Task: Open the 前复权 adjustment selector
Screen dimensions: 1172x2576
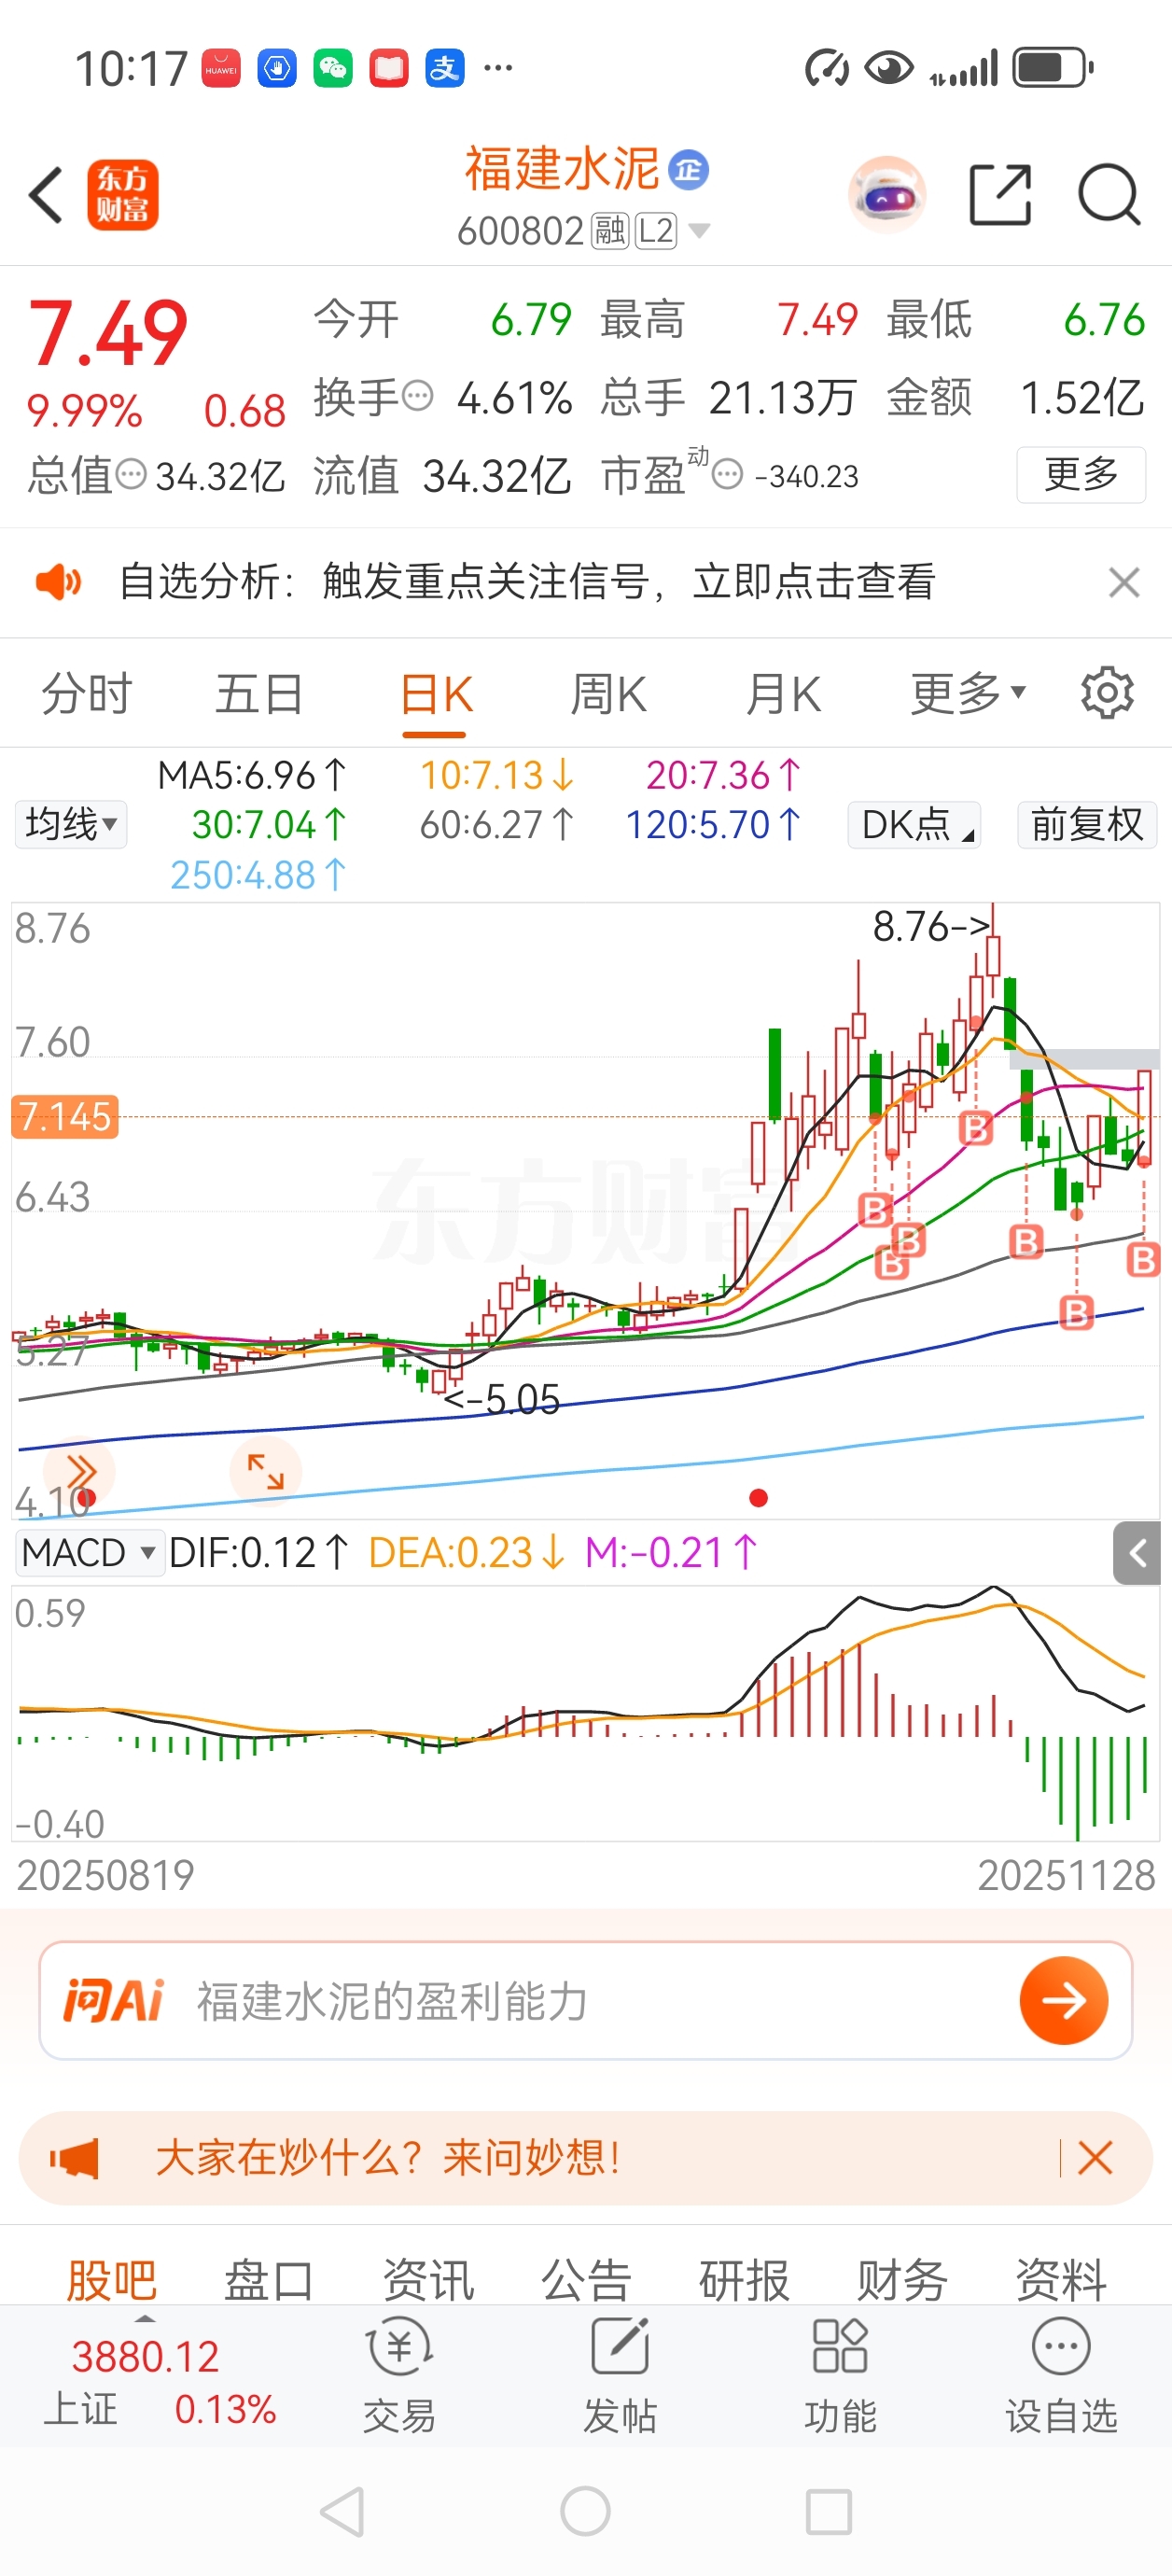Action: 1087,825
